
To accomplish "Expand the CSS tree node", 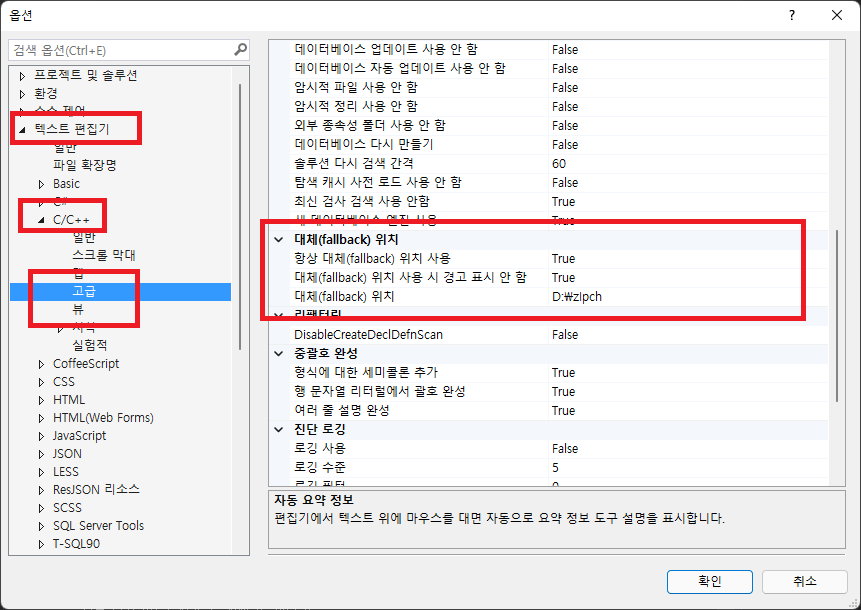I will pyautogui.click(x=41, y=382).
